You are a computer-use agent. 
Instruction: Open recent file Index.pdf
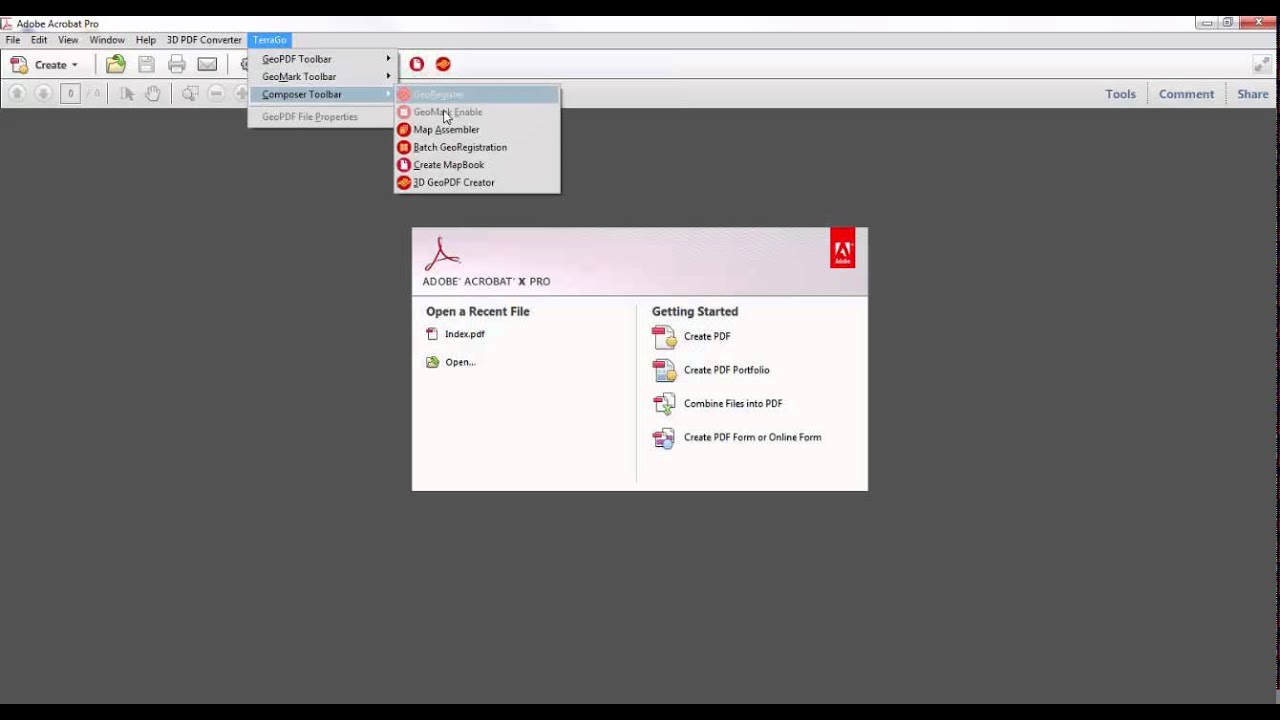click(x=465, y=334)
